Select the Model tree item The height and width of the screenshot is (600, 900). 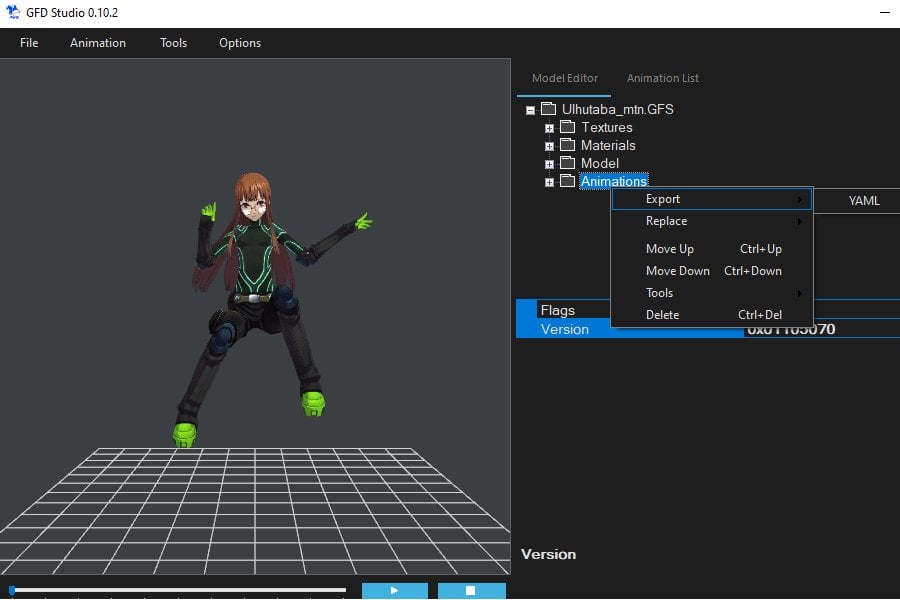599,163
